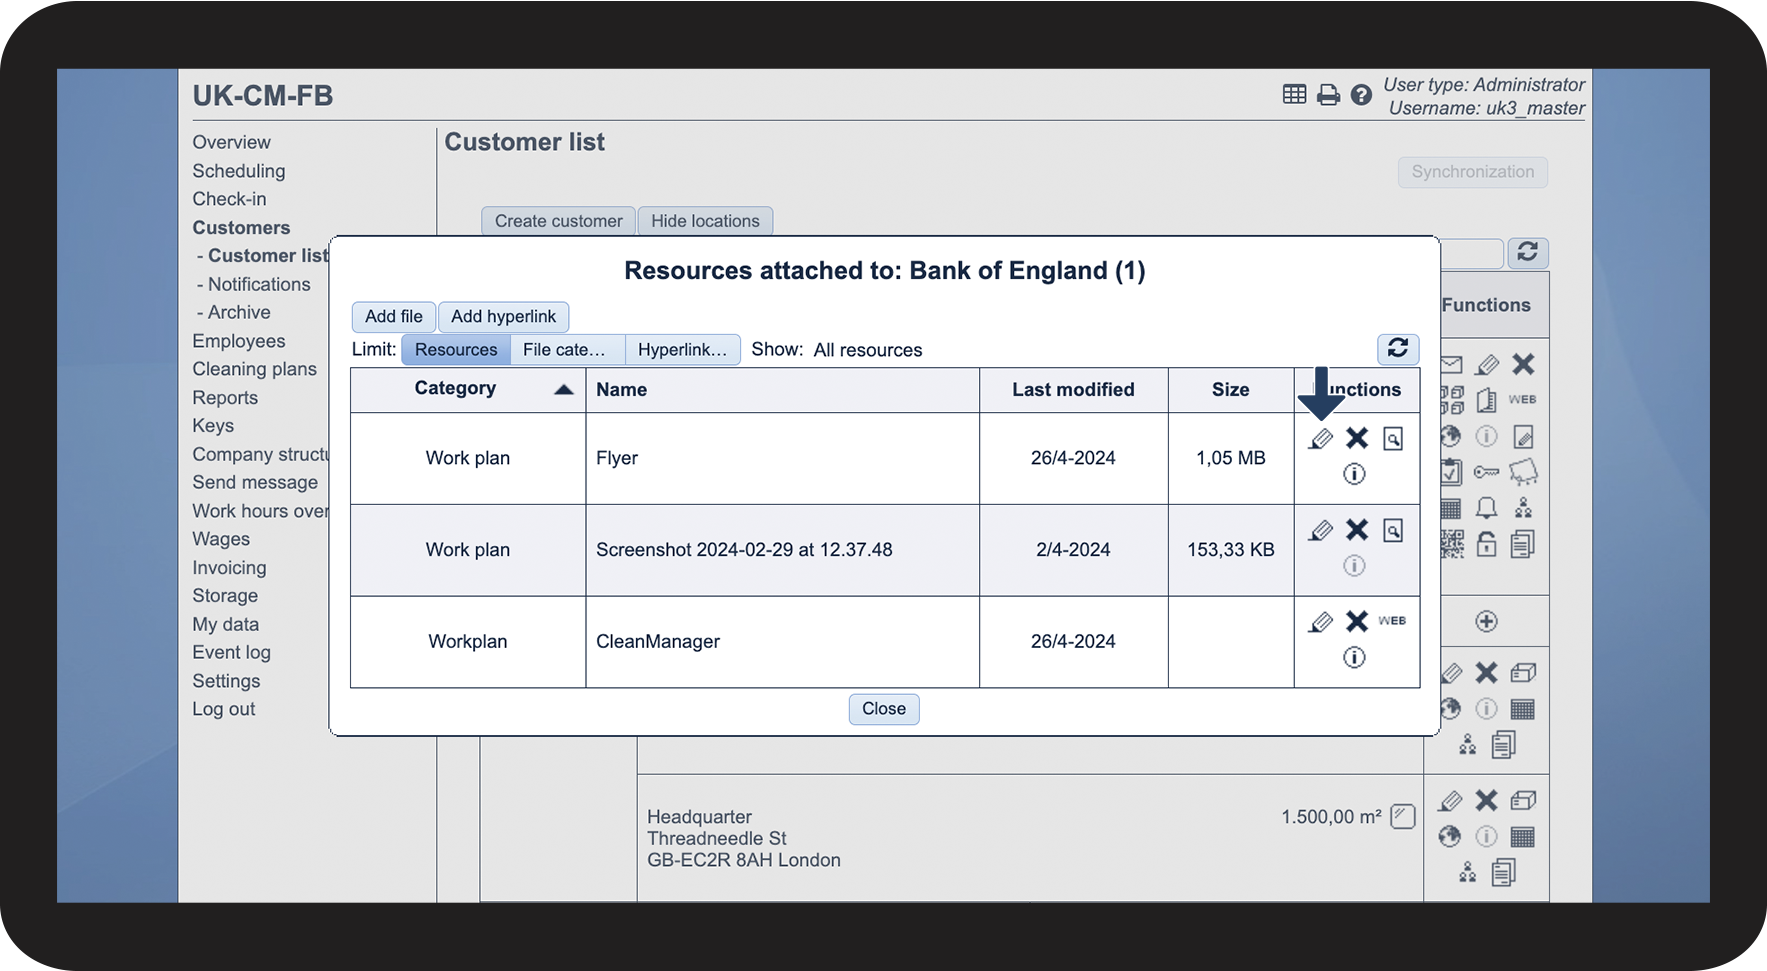Open the help question mark icon
Screen dimensions: 1767x971
pos(1361,95)
